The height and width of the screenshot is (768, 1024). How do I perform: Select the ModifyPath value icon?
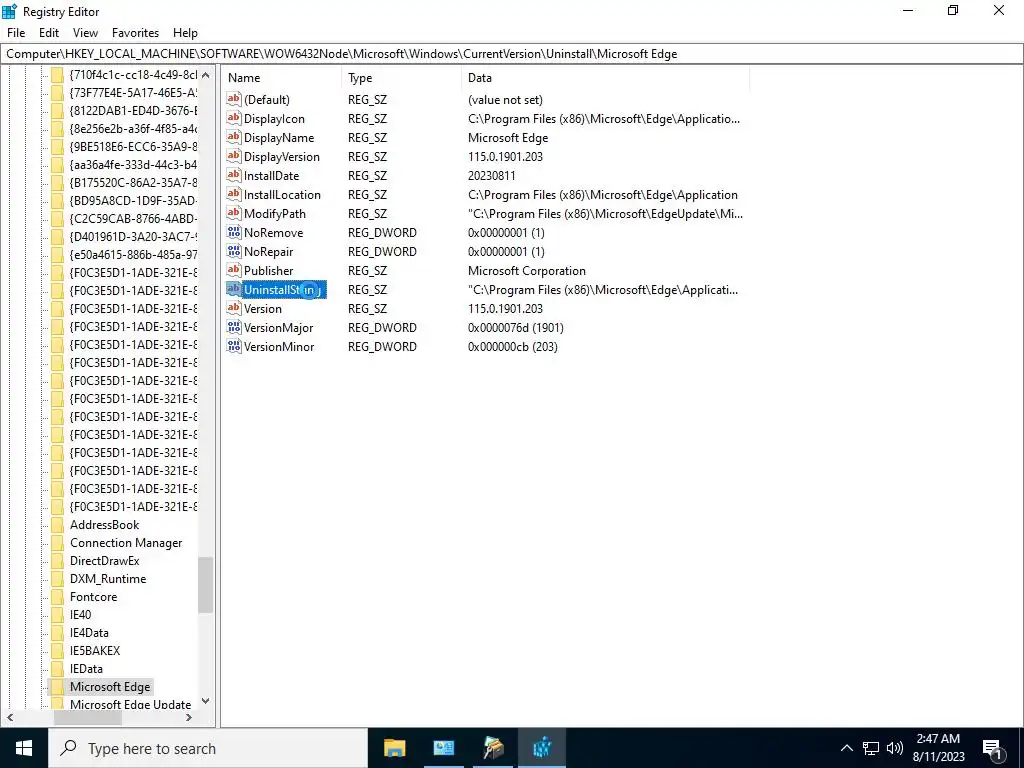(234, 213)
